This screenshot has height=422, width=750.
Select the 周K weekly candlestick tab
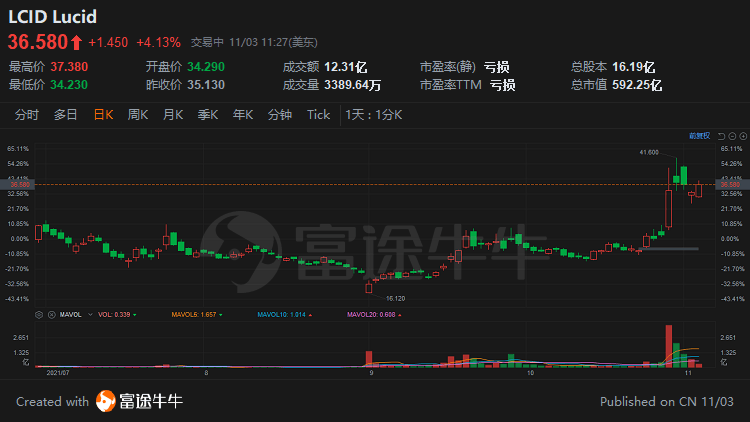click(138, 115)
